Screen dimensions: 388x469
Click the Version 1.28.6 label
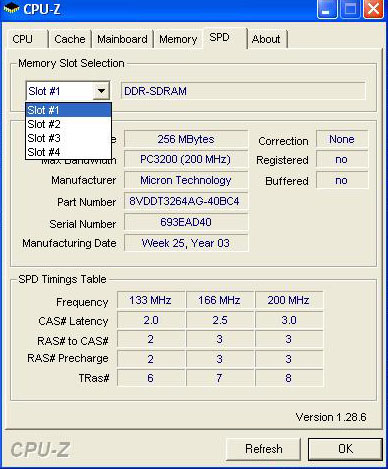[331, 417]
